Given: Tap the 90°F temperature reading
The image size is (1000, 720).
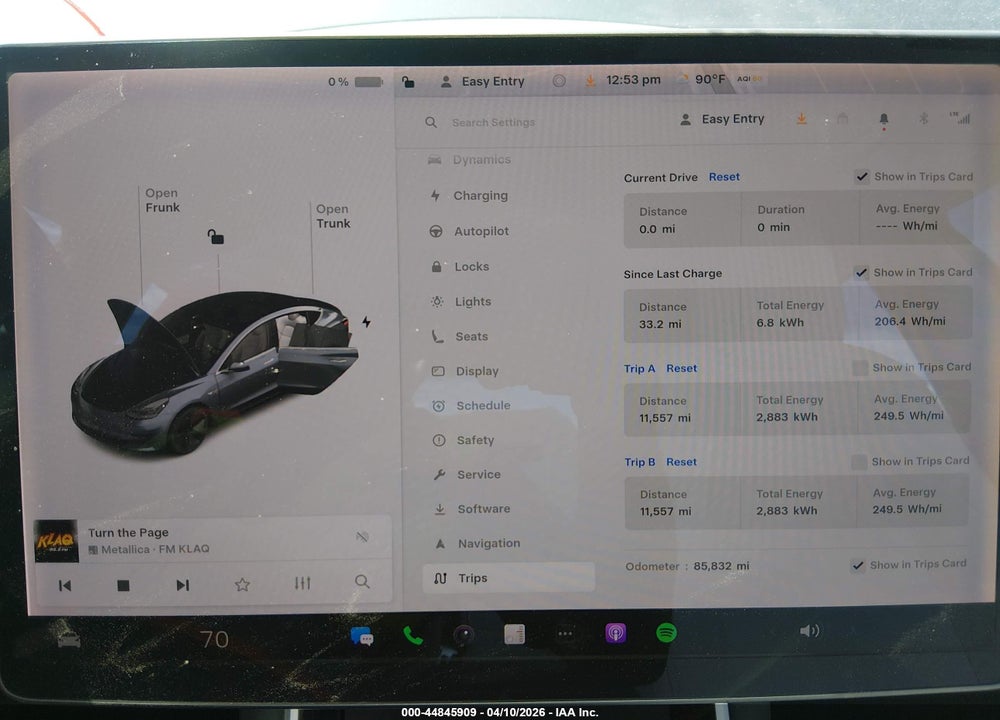Looking at the screenshot, I should pyautogui.click(x=710, y=80).
